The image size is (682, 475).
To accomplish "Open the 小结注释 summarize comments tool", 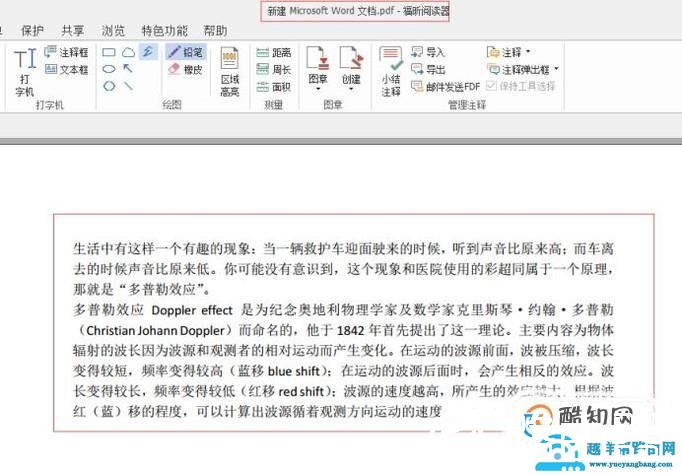I will (x=391, y=72).
